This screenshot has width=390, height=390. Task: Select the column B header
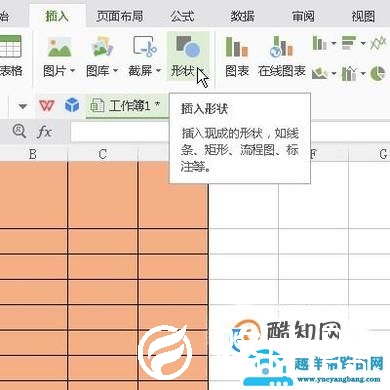pos(33,154)
